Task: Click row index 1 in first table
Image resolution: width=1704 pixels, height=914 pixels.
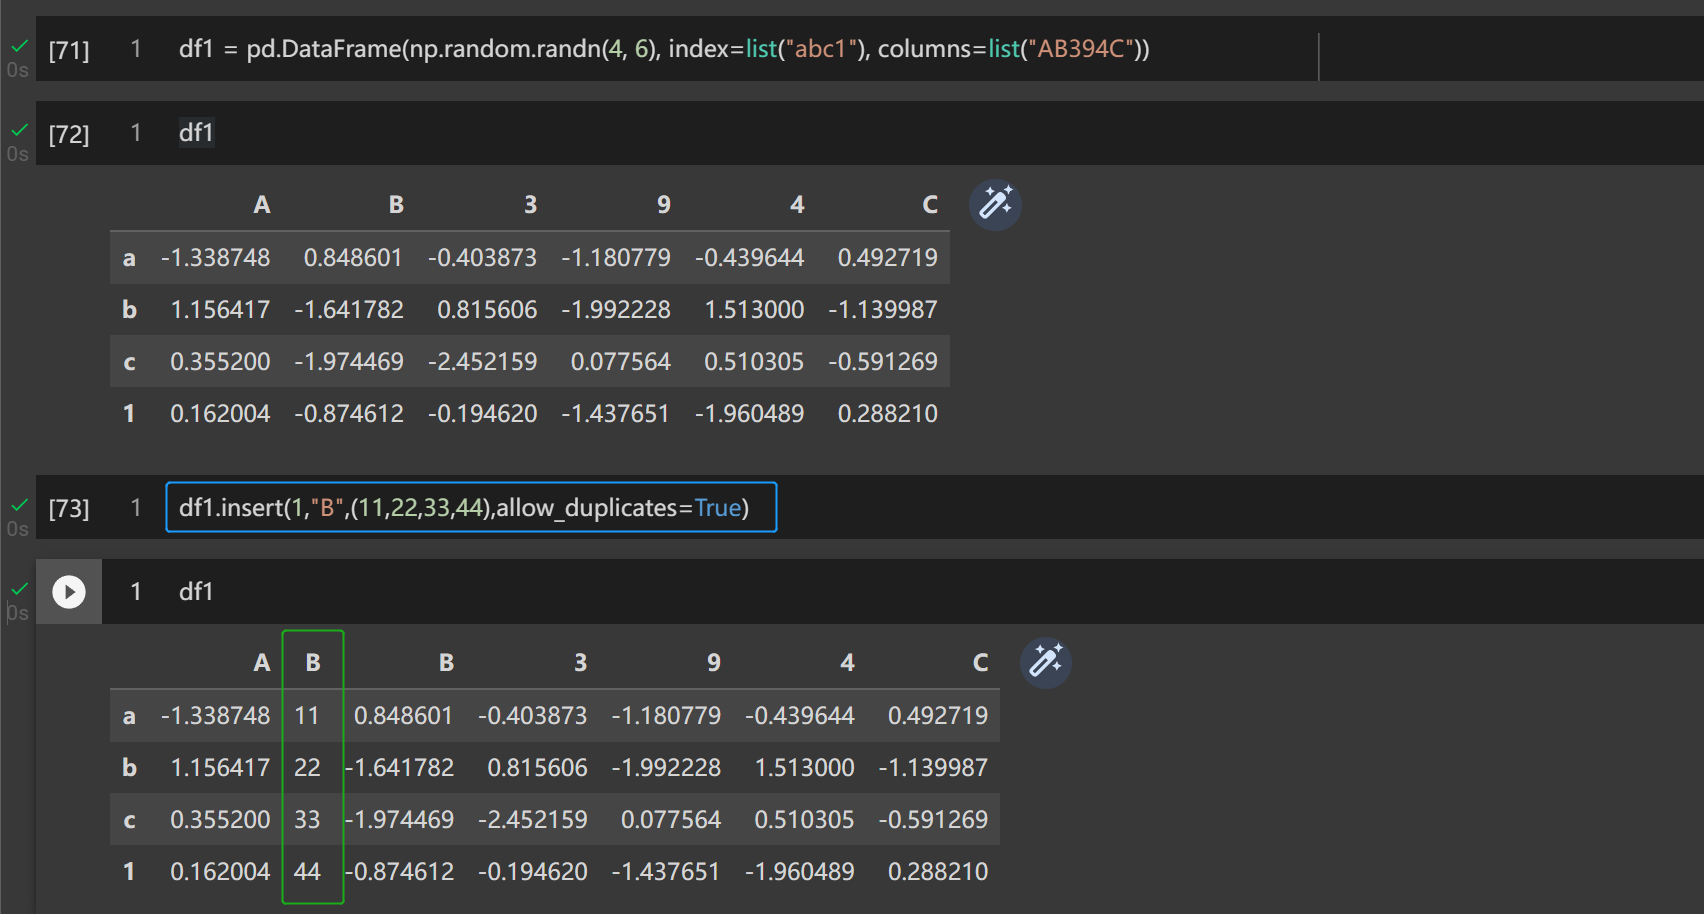Action: (129, 414)
